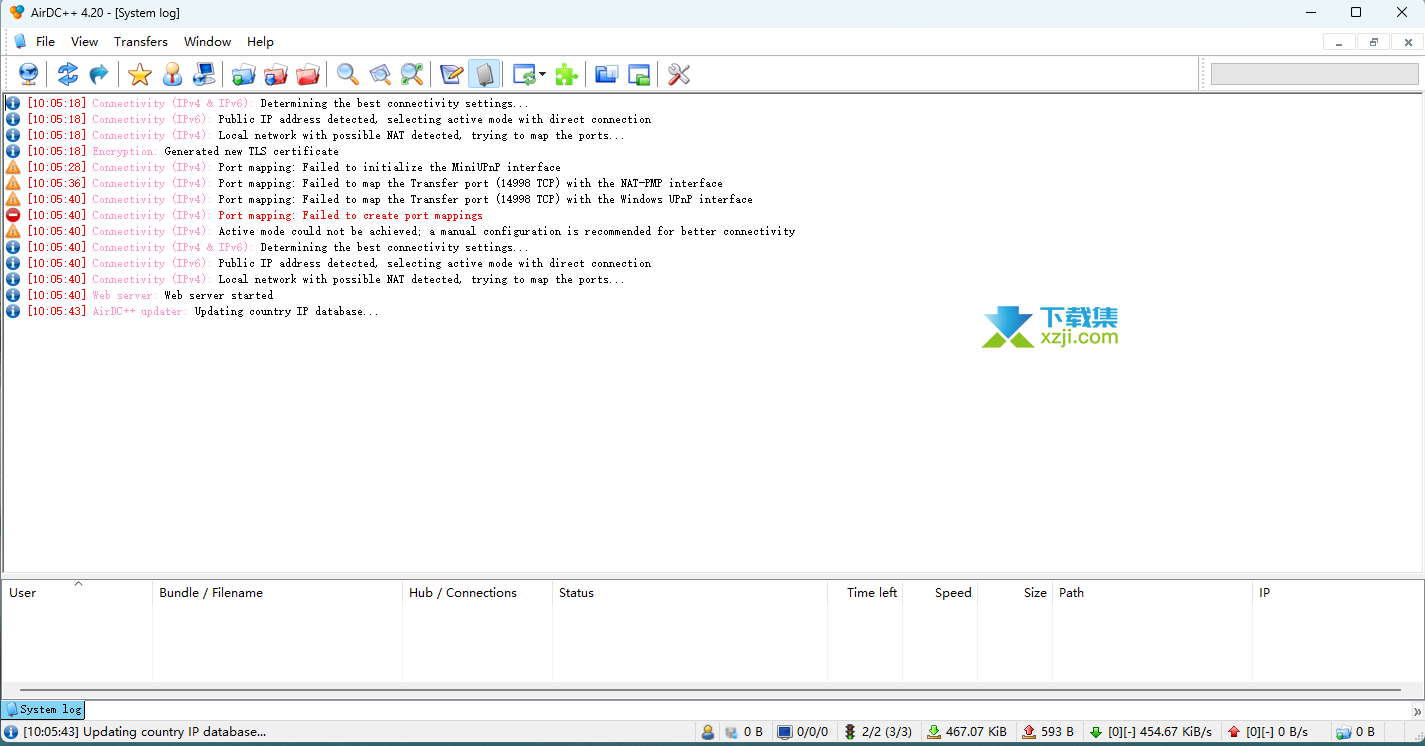Sort by Bundle / Filename column header

click(x=277, y=593)
